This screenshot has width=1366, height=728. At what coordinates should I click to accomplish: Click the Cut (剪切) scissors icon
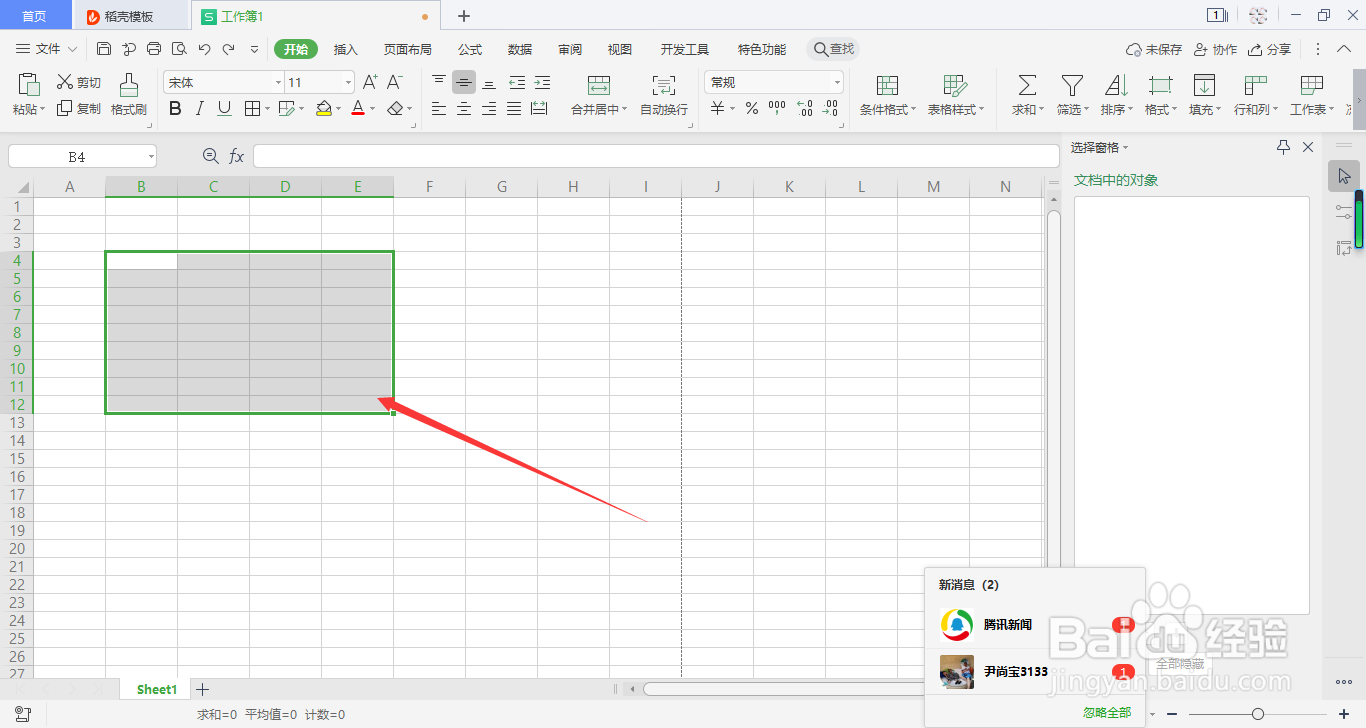point(65,82)
